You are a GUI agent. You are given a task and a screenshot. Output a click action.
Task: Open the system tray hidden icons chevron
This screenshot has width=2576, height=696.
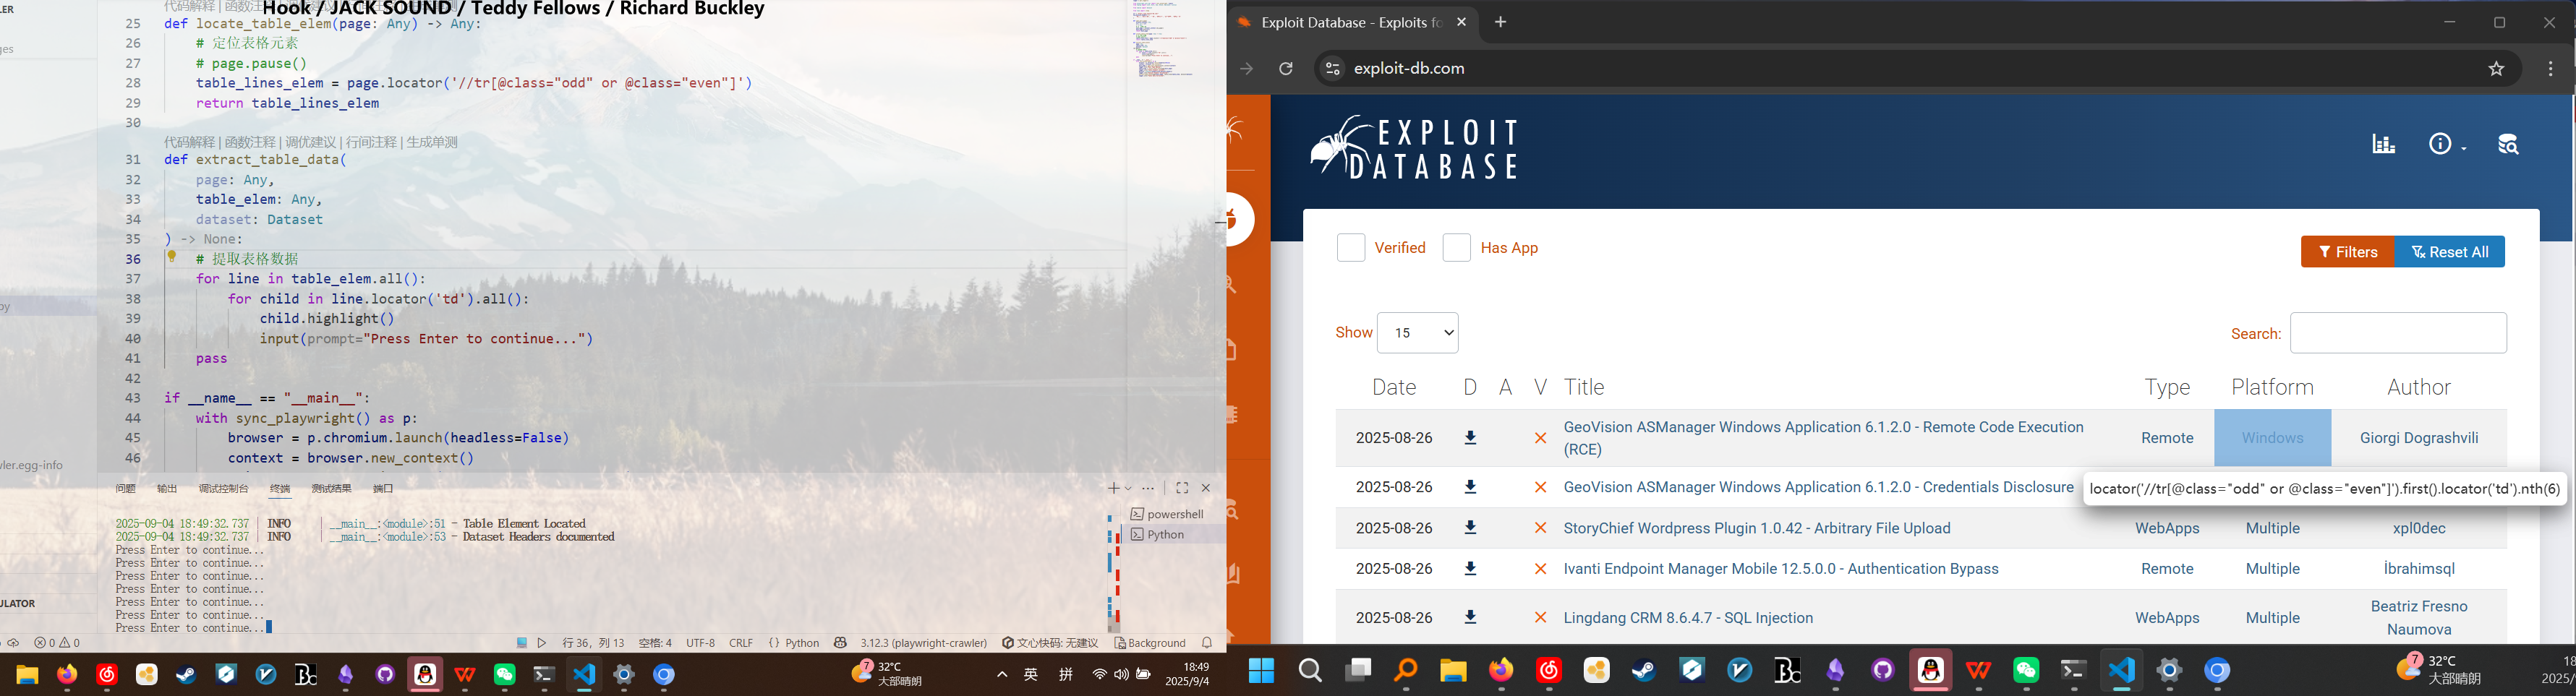[1002, 675]
